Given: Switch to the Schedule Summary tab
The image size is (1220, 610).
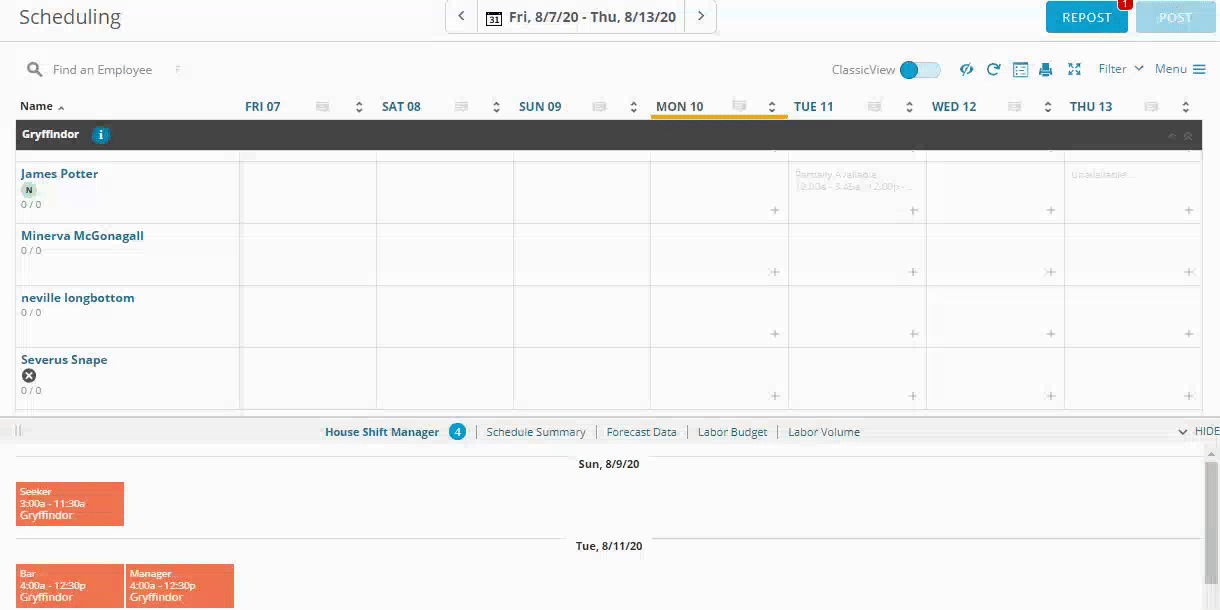Looking at the screenshot, I should pyautogui.click(x=535, y=432).
